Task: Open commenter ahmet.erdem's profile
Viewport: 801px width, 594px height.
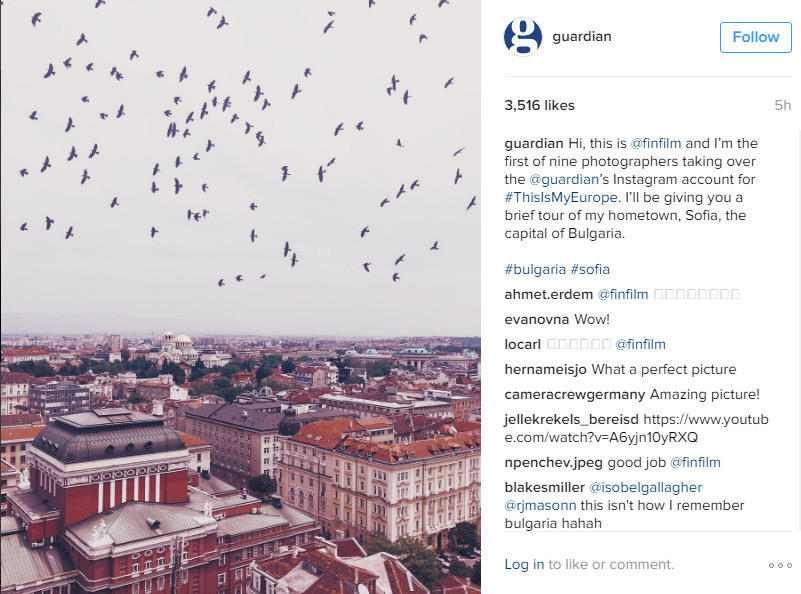Action: click(x=549, y=295)
